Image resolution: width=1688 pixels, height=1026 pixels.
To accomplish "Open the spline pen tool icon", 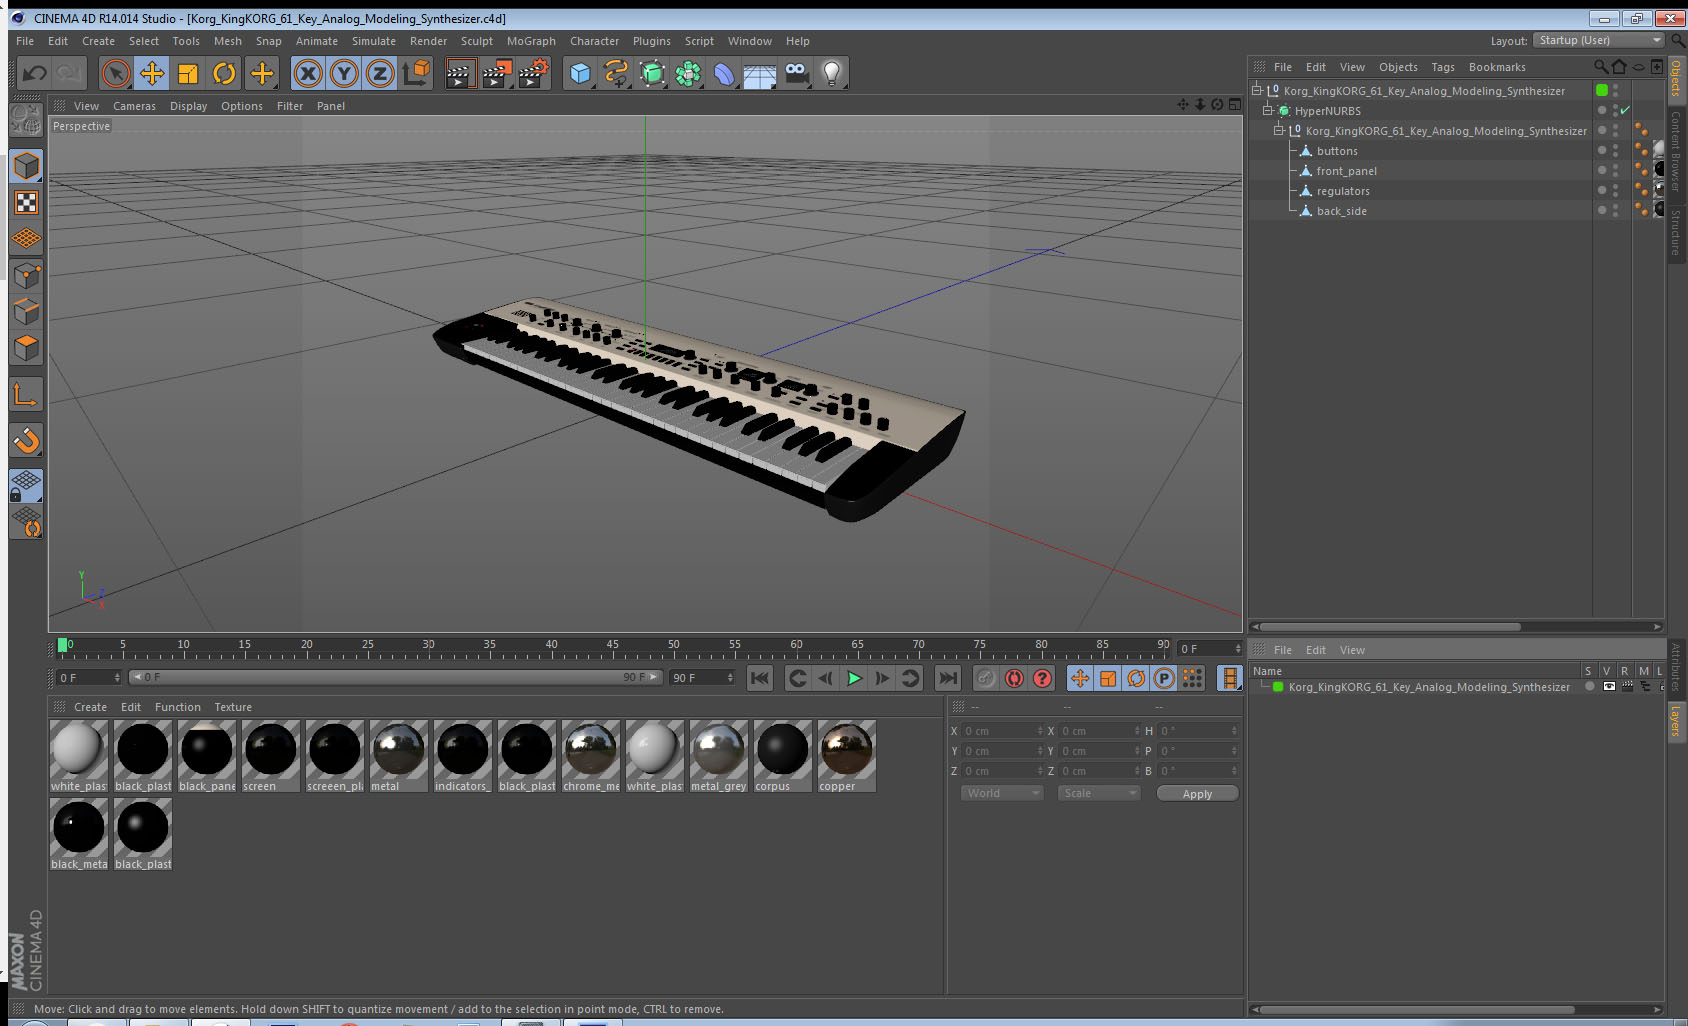I will click(x=616, y=73).
